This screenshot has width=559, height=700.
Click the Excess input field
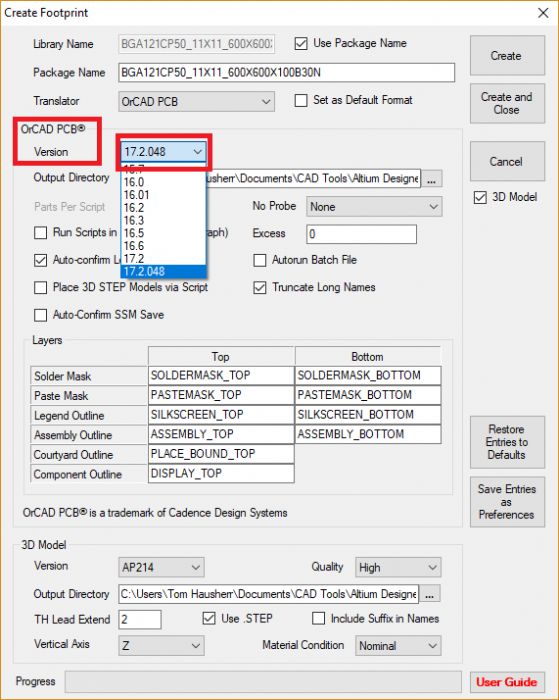point(362,234)
